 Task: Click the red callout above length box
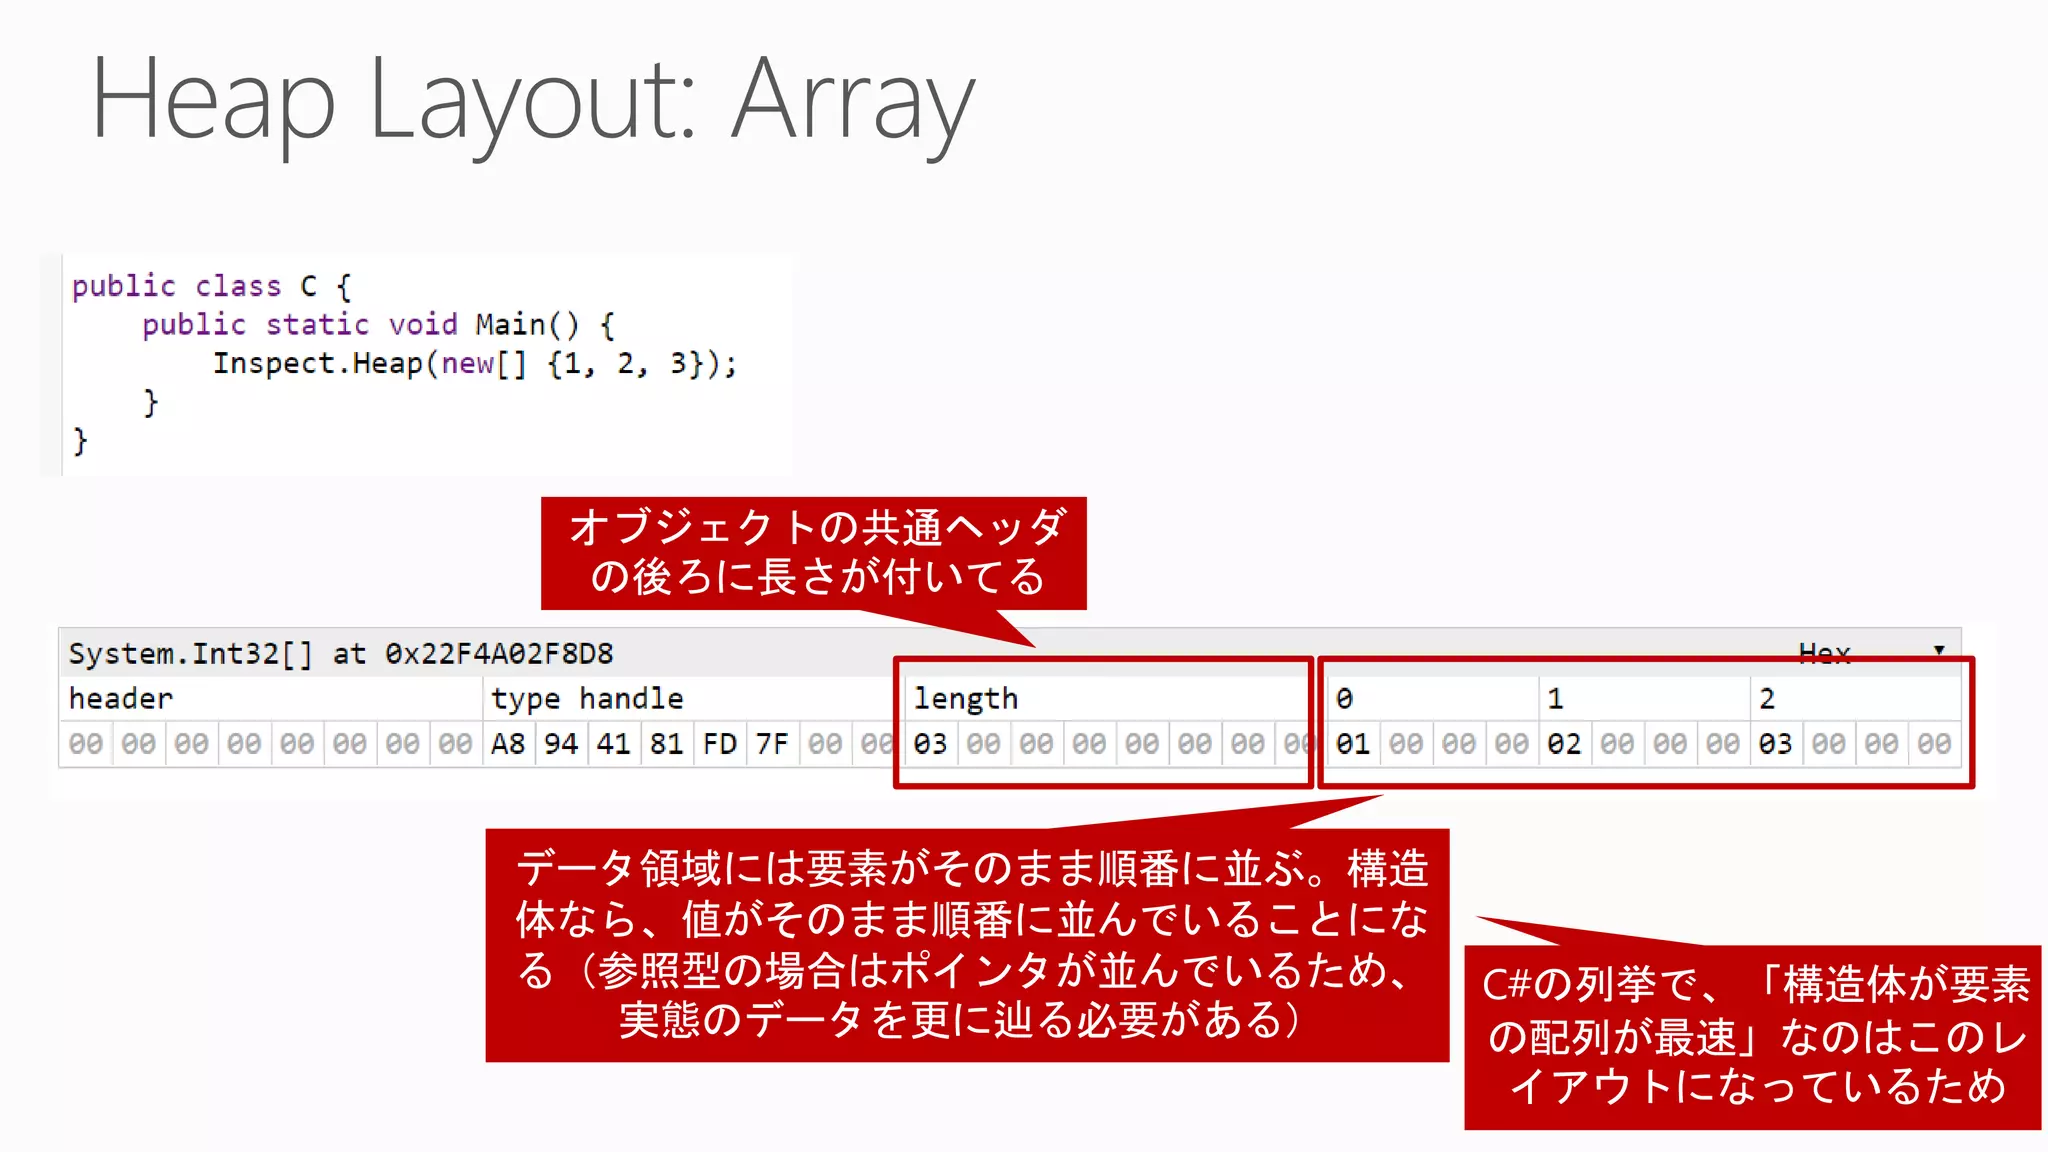pos(813,552)
